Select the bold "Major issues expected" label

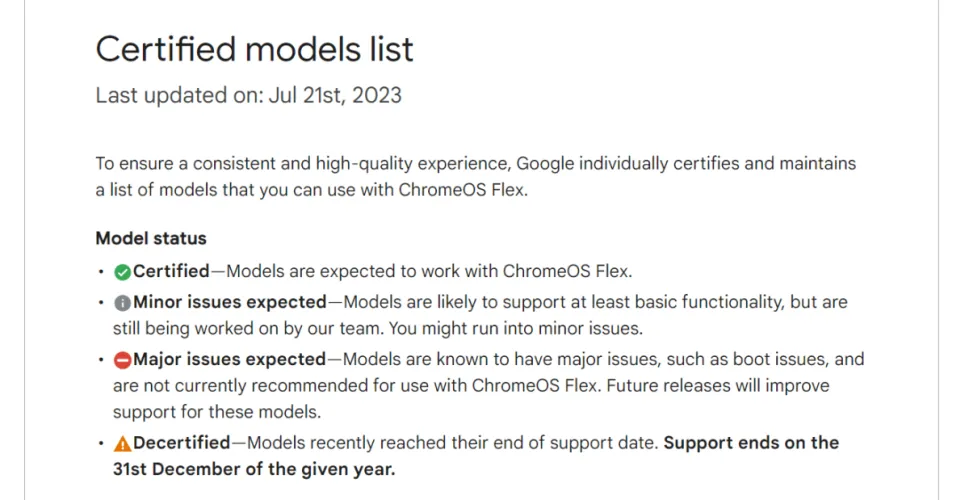[229, 360]
